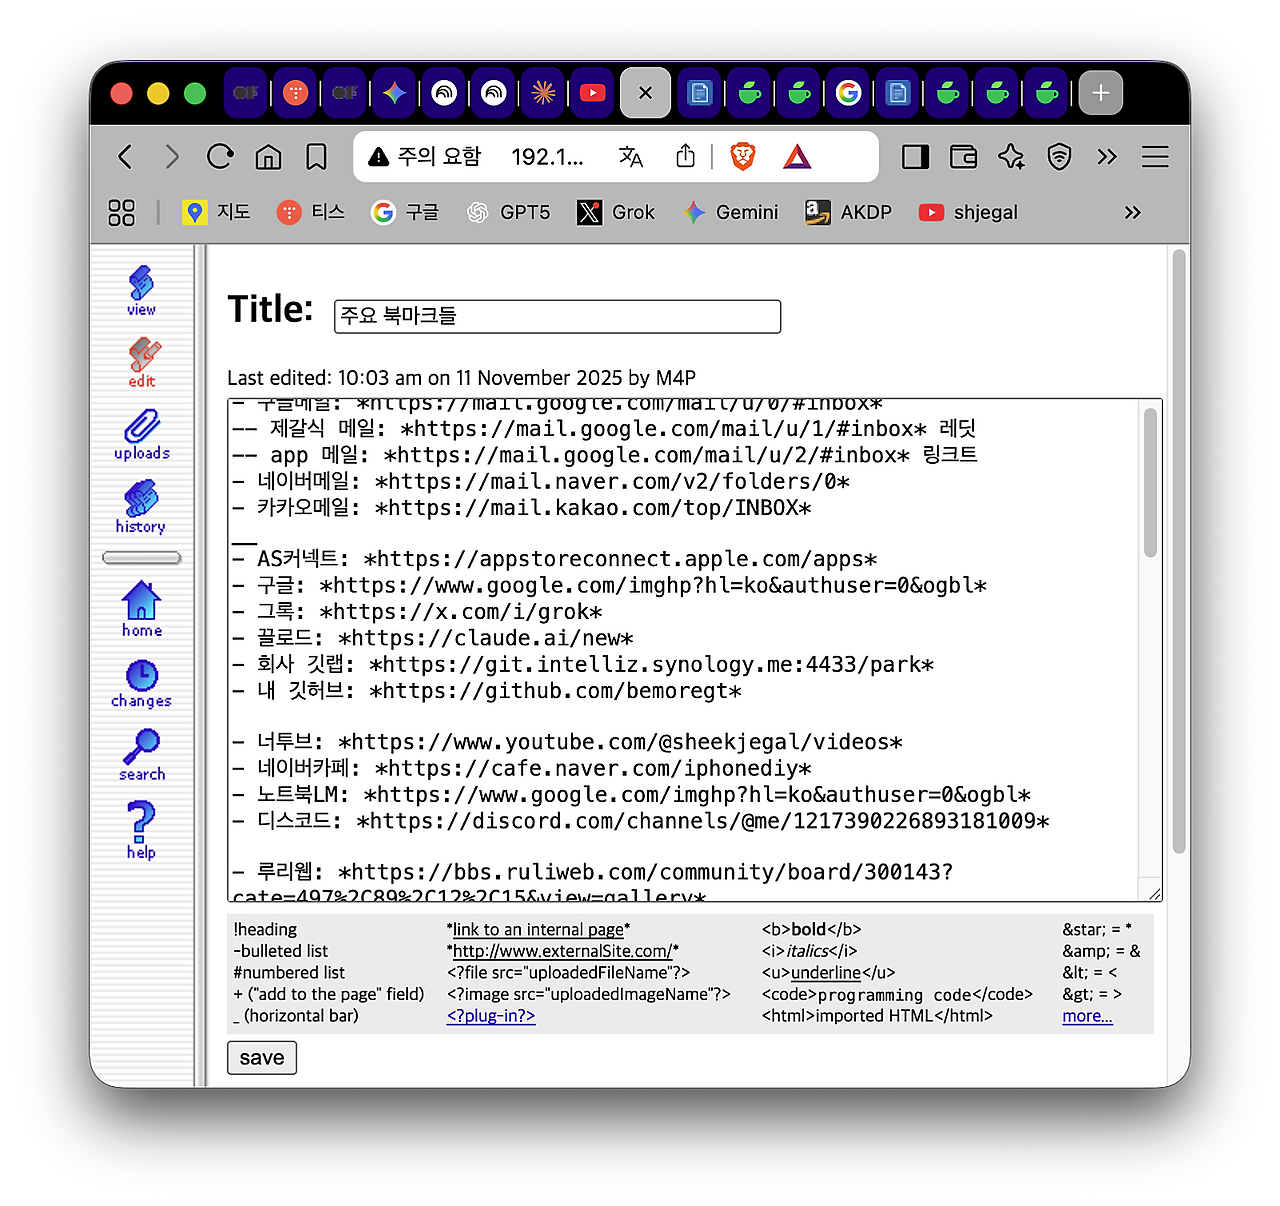Screen dimensions: 1280x1206
Task: Bookmark this page with the toolbar bookmark icon
Action: coord(316,157)
